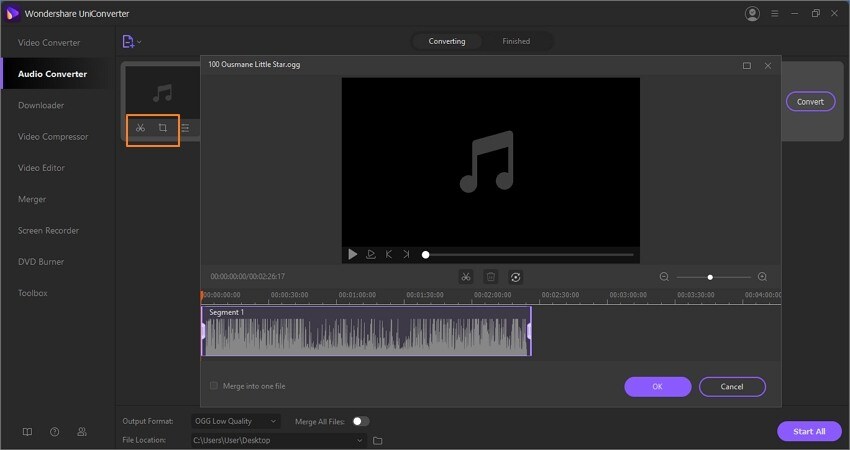Screen dimensions: 850x450
Task: Zoom out the timeline
Action: click(664, 277)
